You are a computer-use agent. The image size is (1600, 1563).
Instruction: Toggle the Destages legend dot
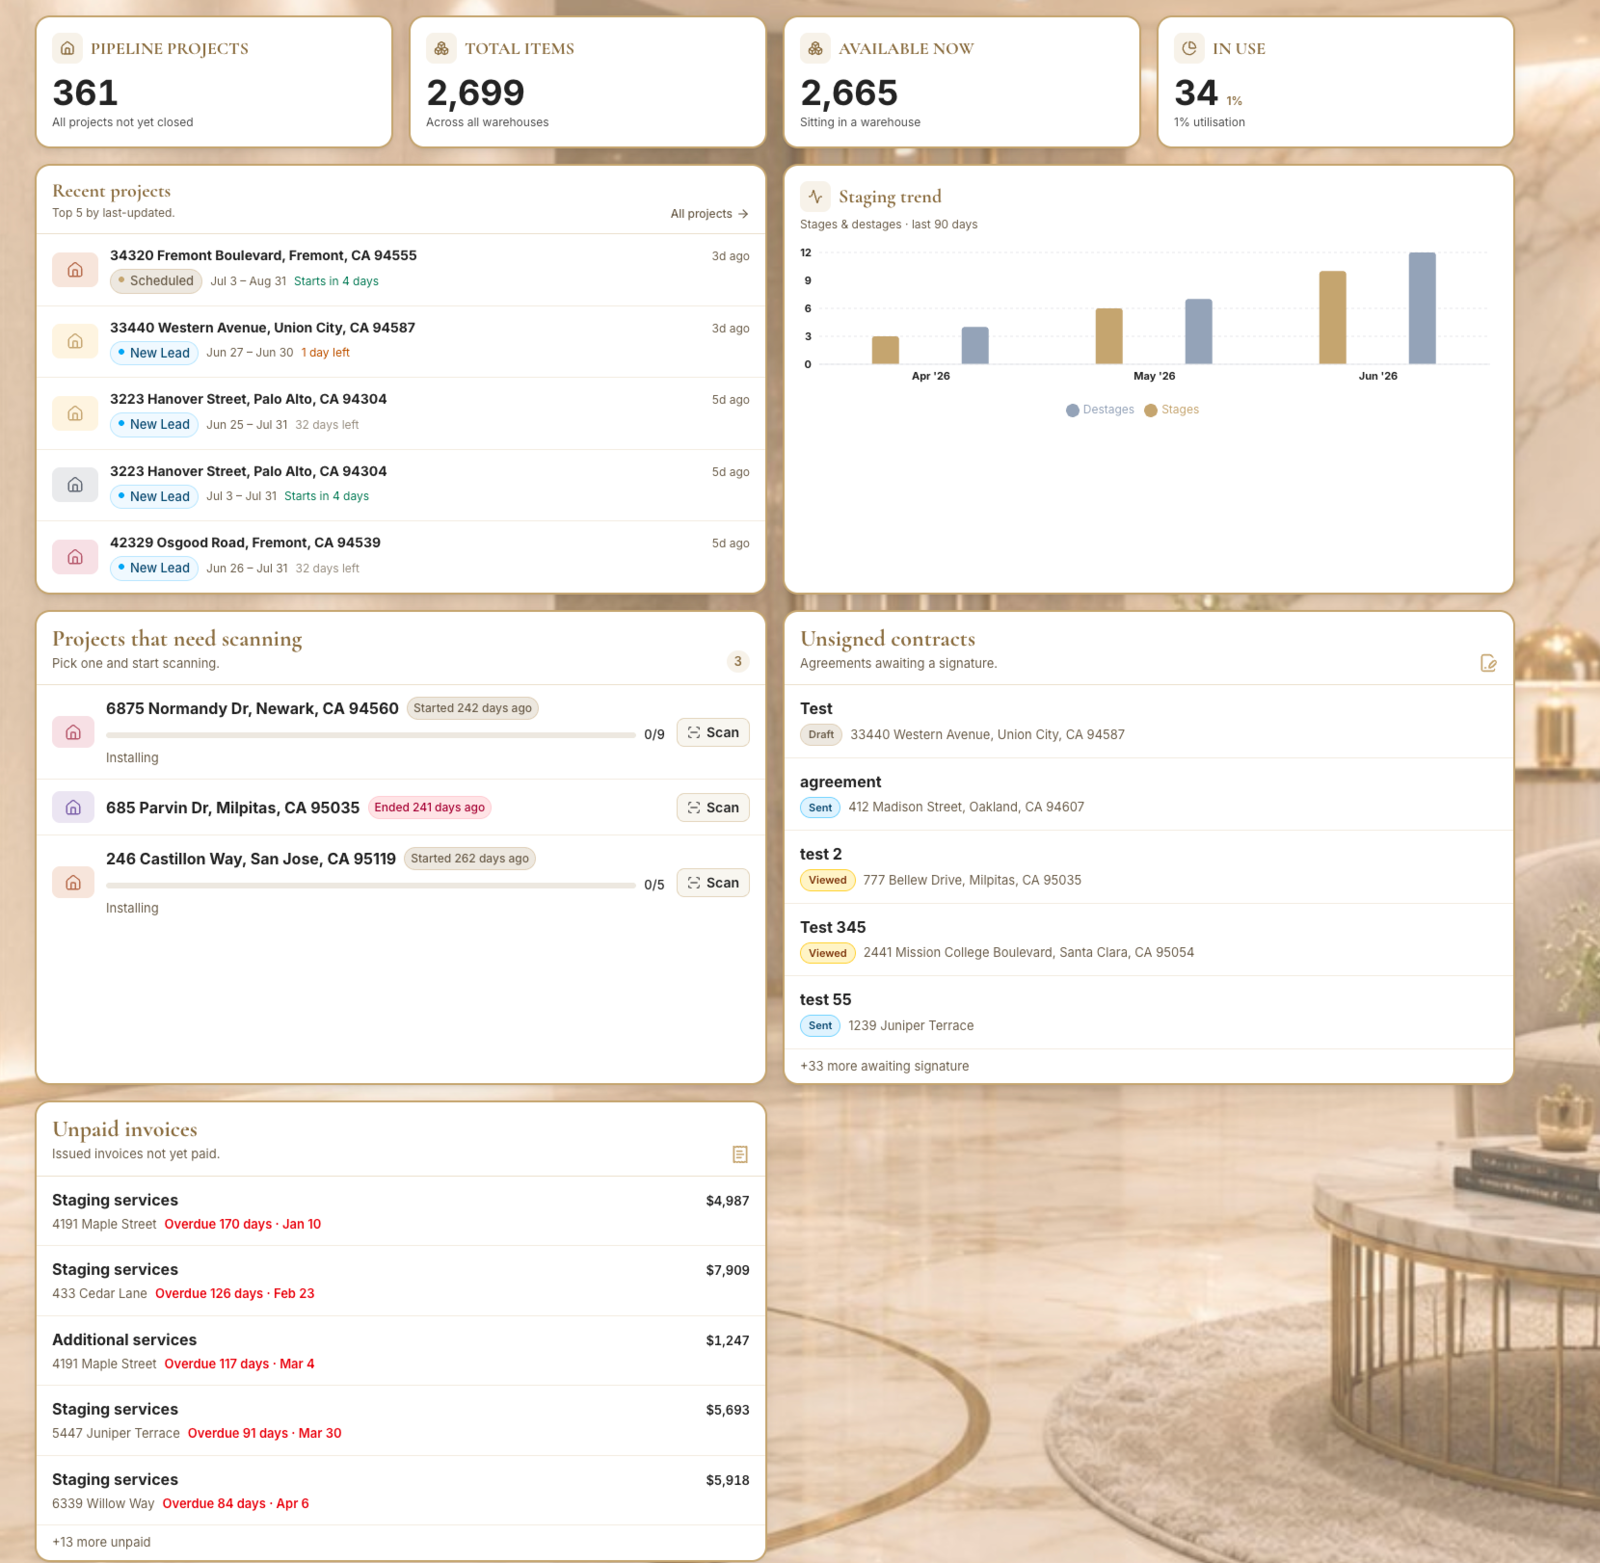point(1072,410)
